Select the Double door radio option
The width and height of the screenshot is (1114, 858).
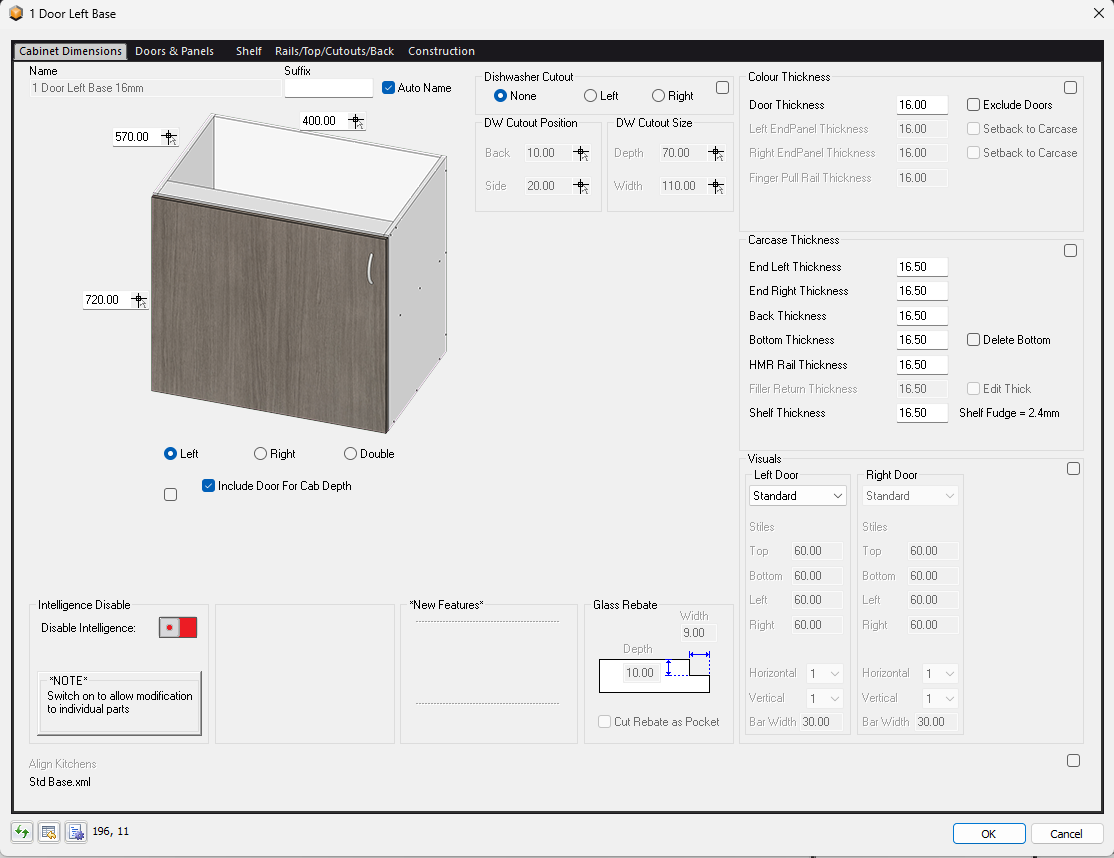coord(350,454)
